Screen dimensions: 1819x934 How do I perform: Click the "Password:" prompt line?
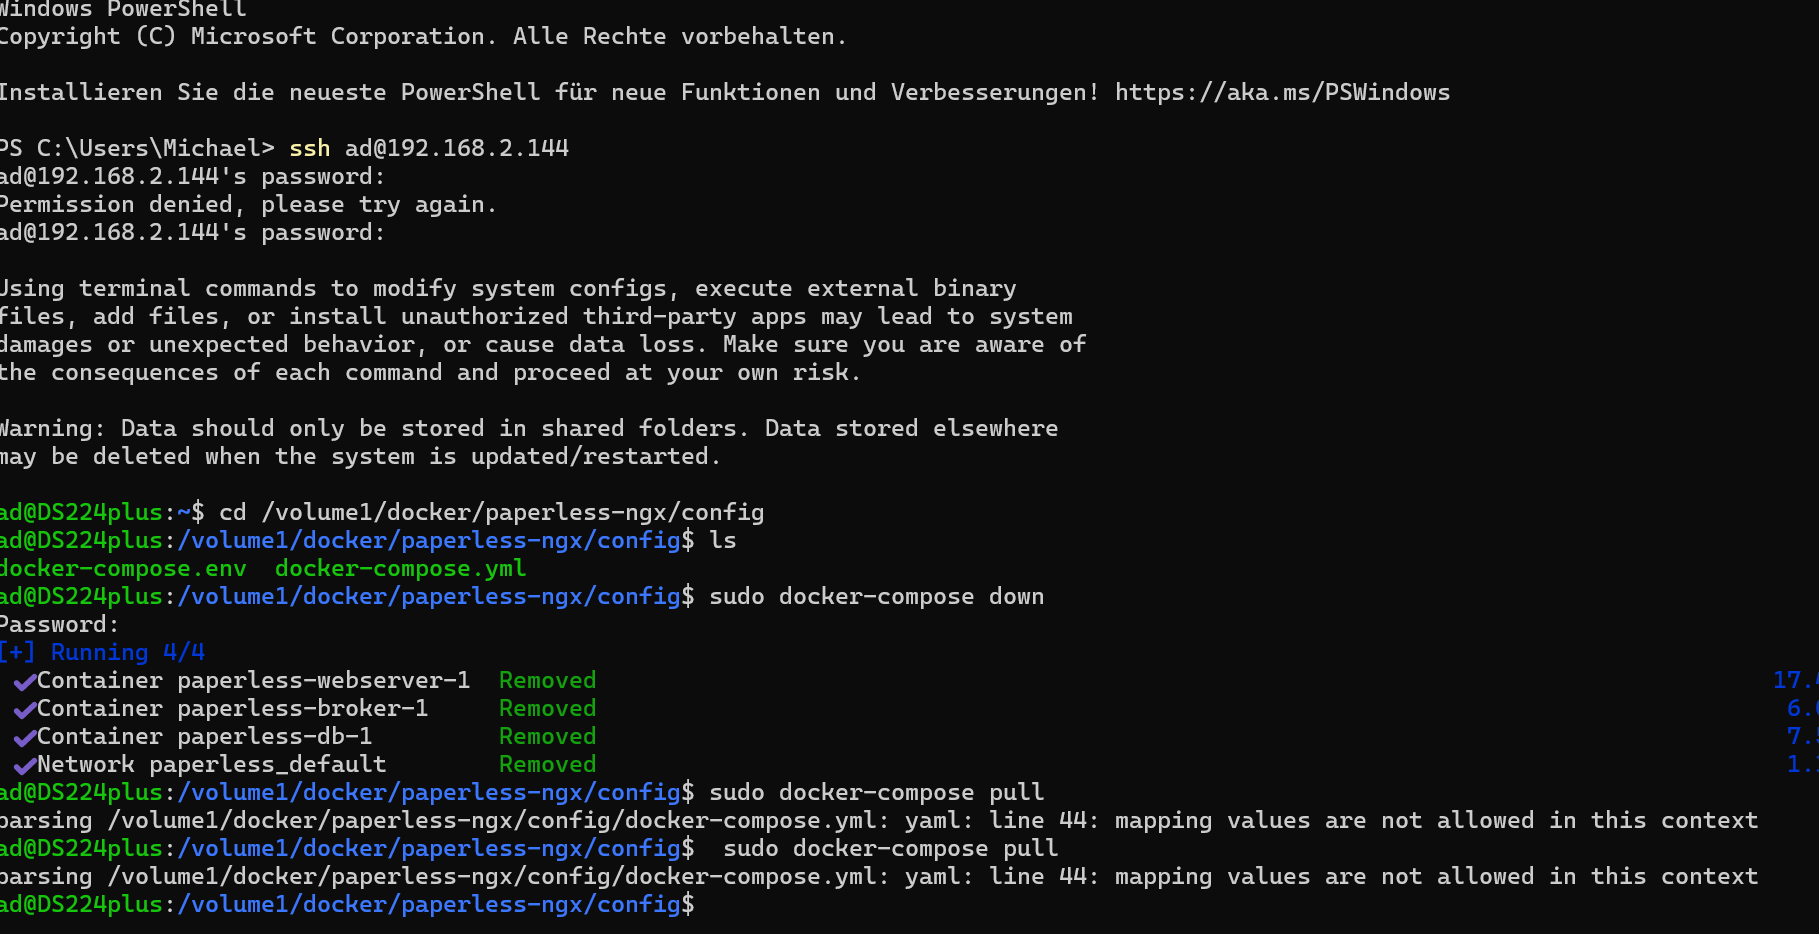coord(59,624)
